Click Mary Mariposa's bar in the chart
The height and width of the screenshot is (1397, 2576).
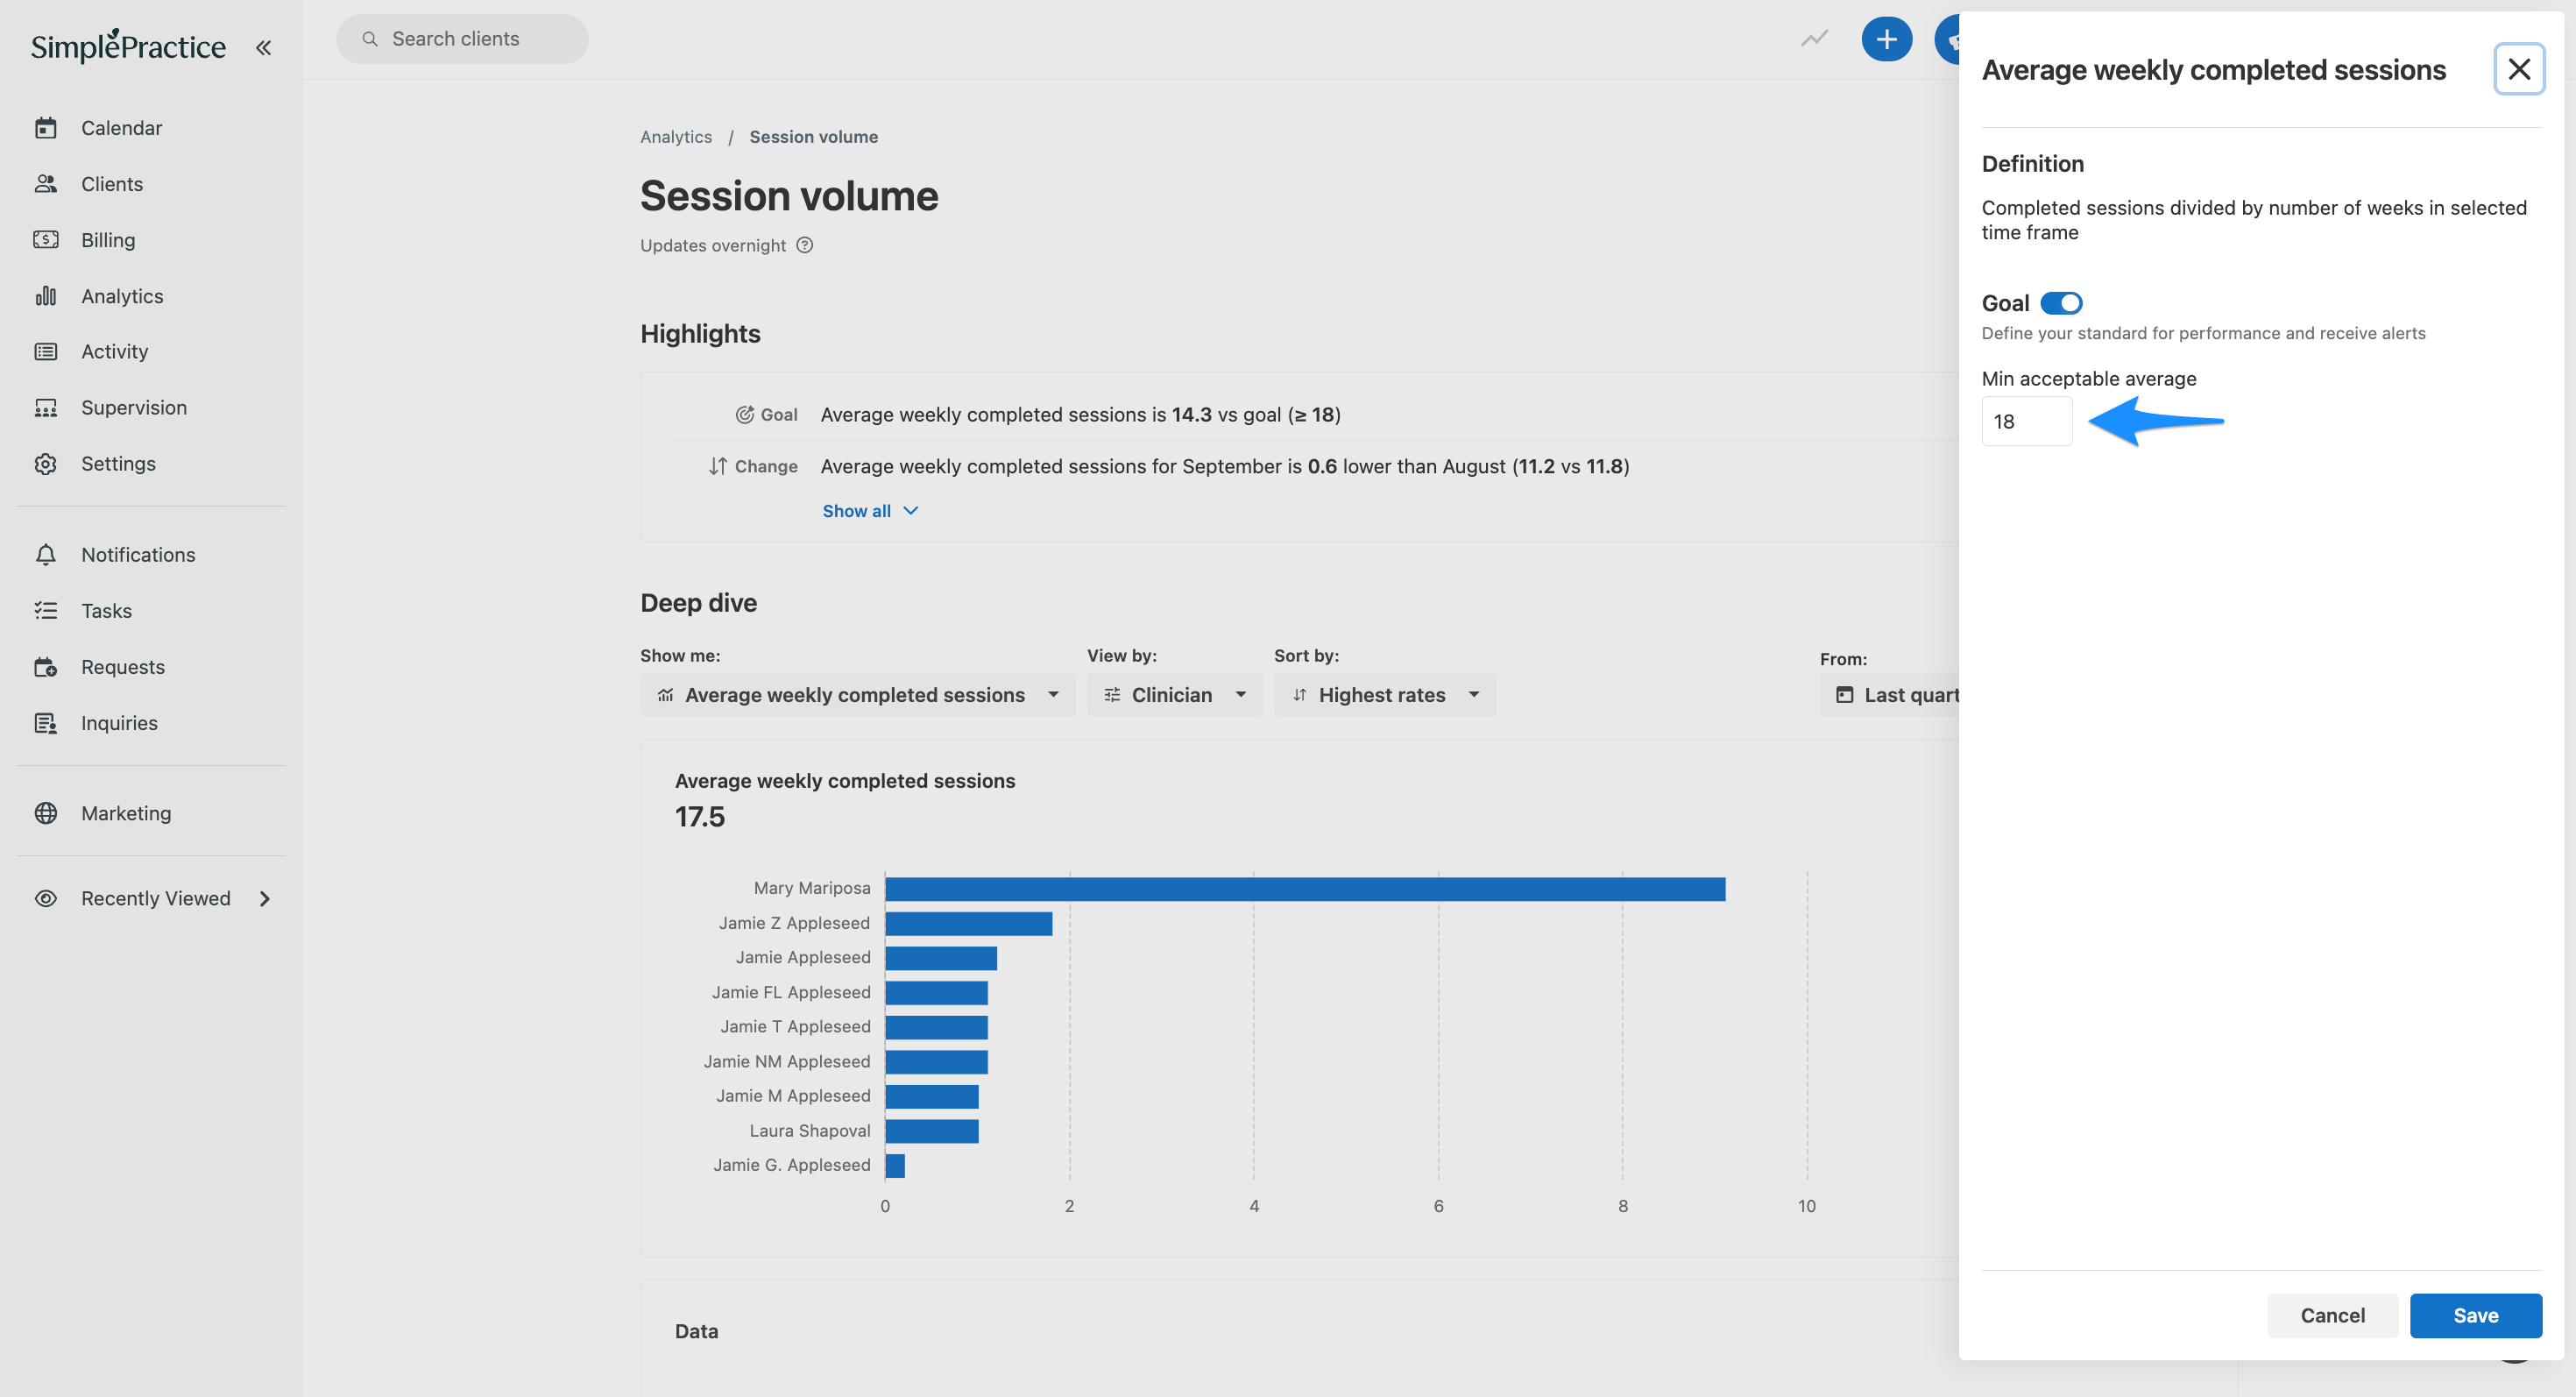pos(1305,888)
